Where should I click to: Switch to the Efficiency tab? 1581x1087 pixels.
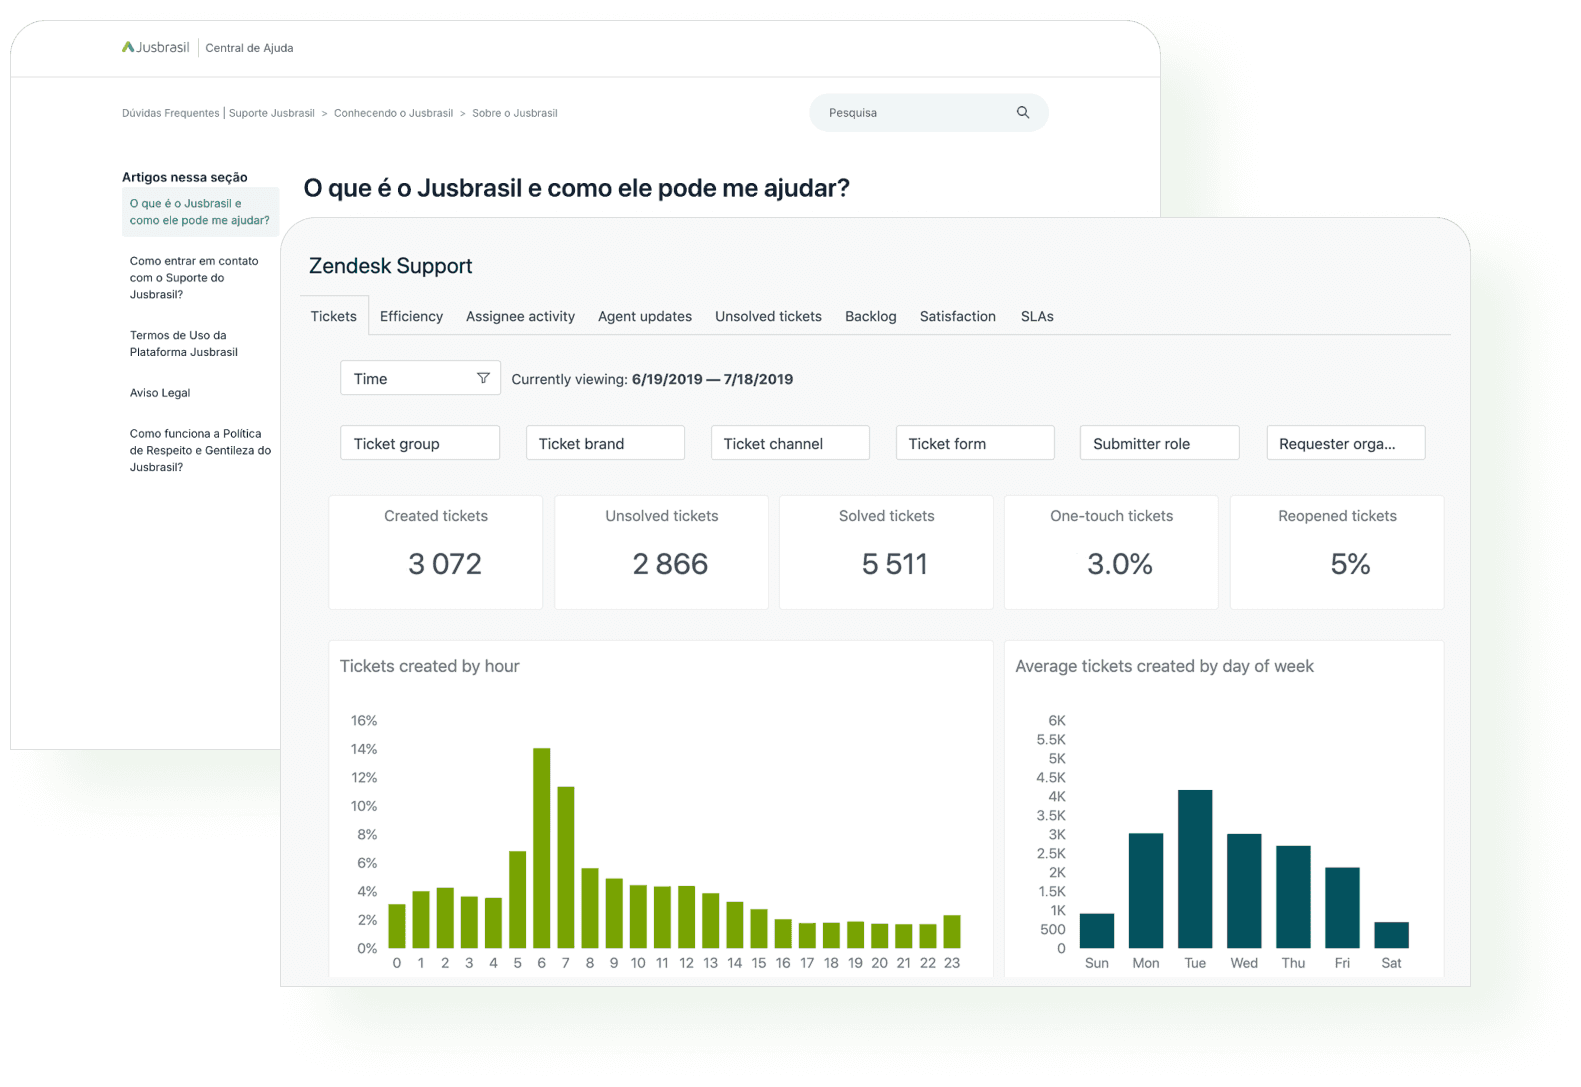[x=411, y=316]
